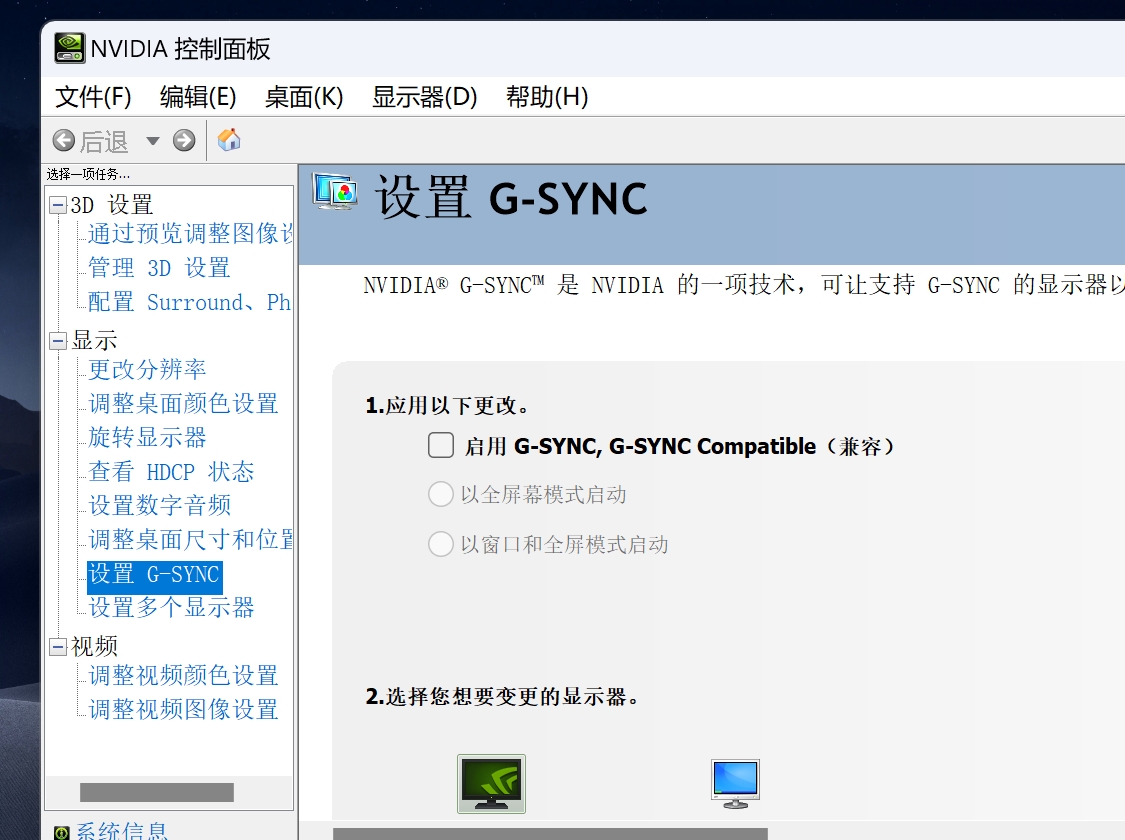Go to 管理 3D 设置 page
The image size is (1125, 840).
[x=159, y=268]
